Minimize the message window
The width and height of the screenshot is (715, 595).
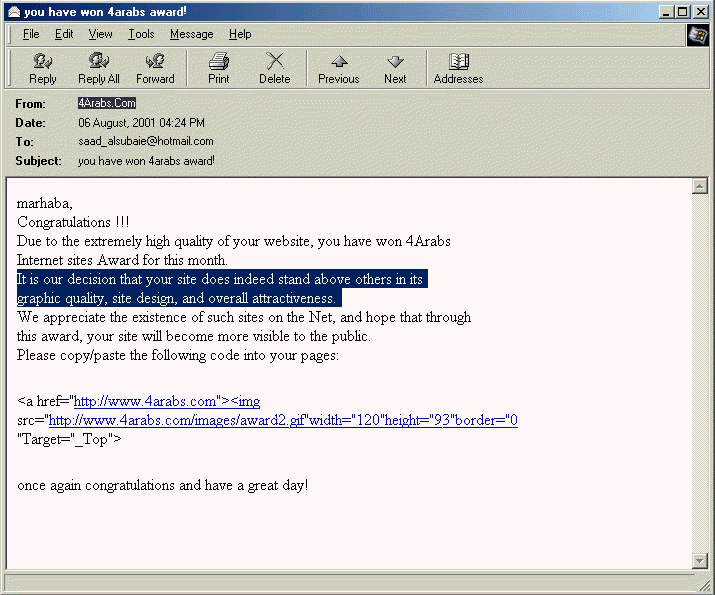tap(667, 12)
